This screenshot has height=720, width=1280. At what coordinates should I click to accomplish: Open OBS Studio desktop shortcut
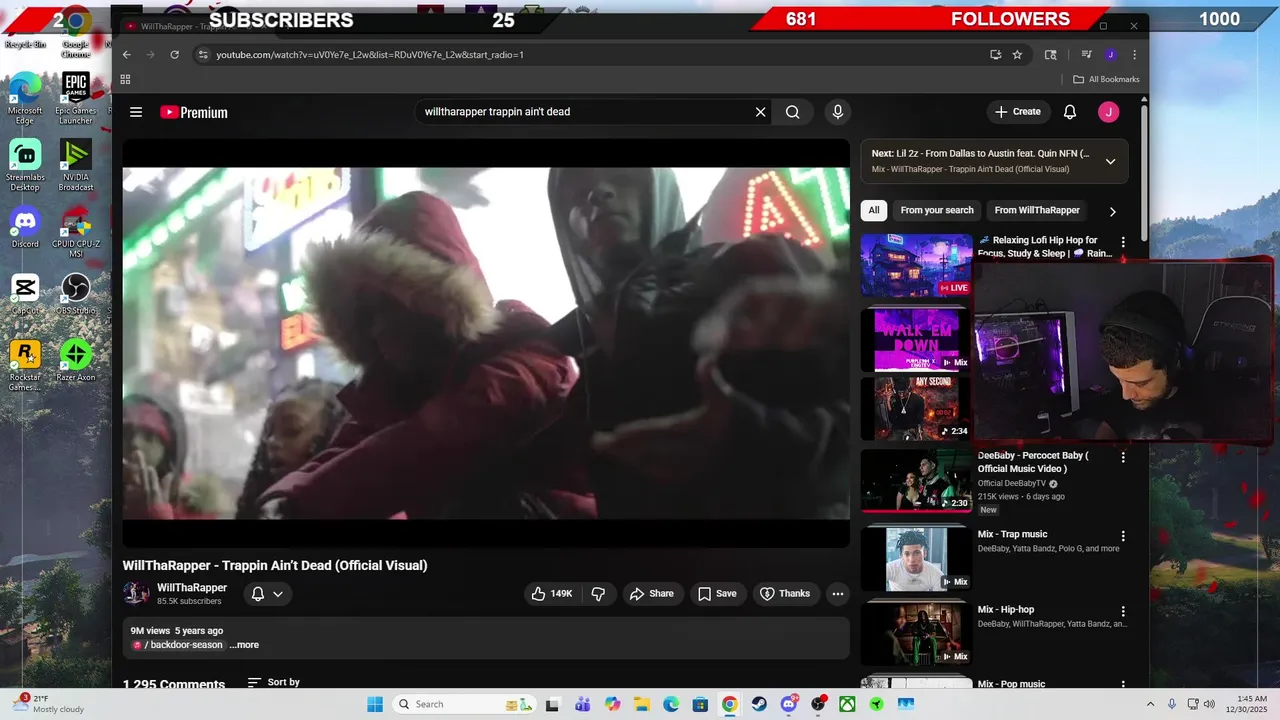[76, 294]
